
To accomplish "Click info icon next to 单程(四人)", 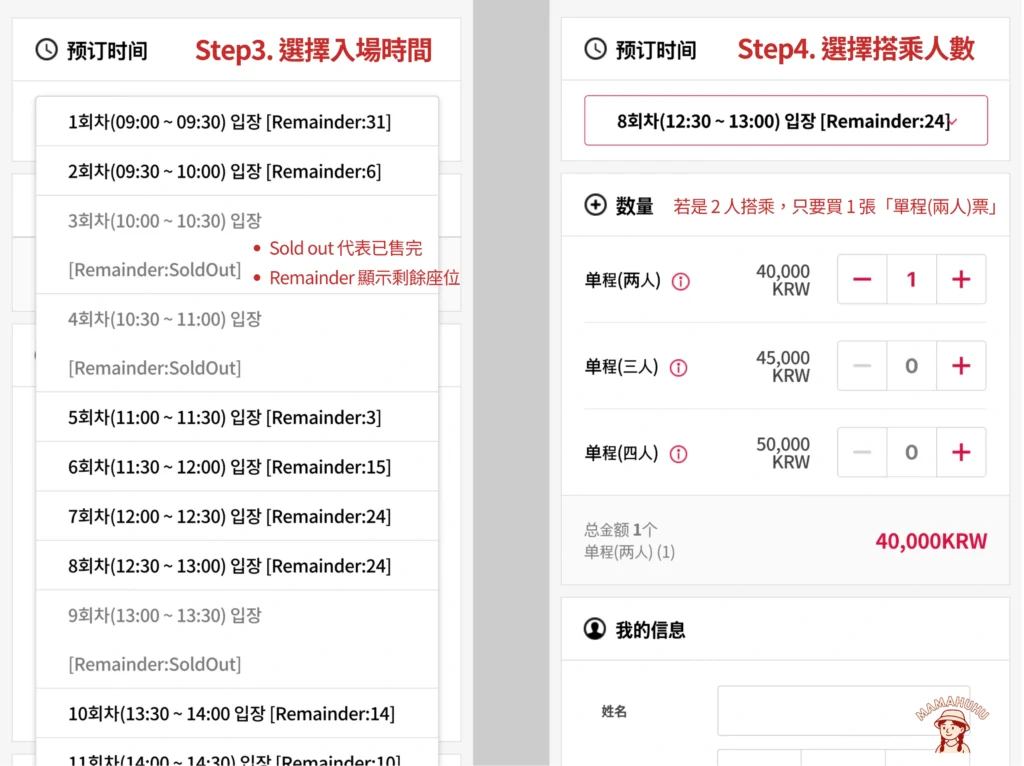I will point(679,454).
